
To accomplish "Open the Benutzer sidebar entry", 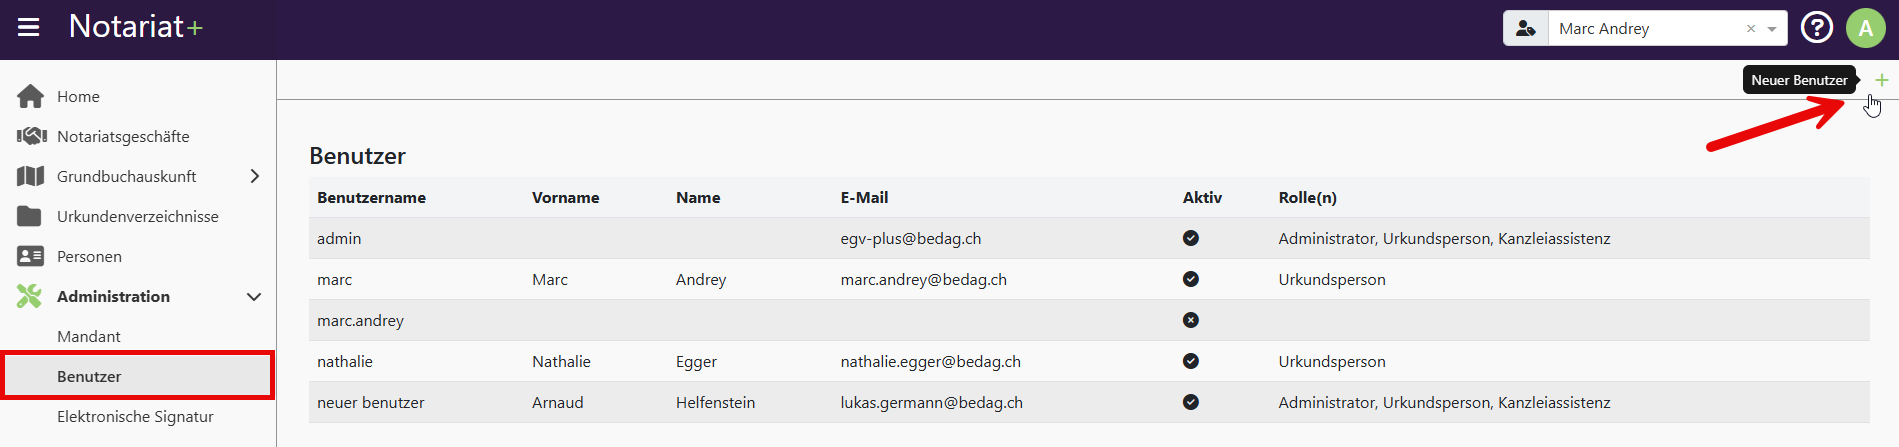I will [x=89, y=376].
